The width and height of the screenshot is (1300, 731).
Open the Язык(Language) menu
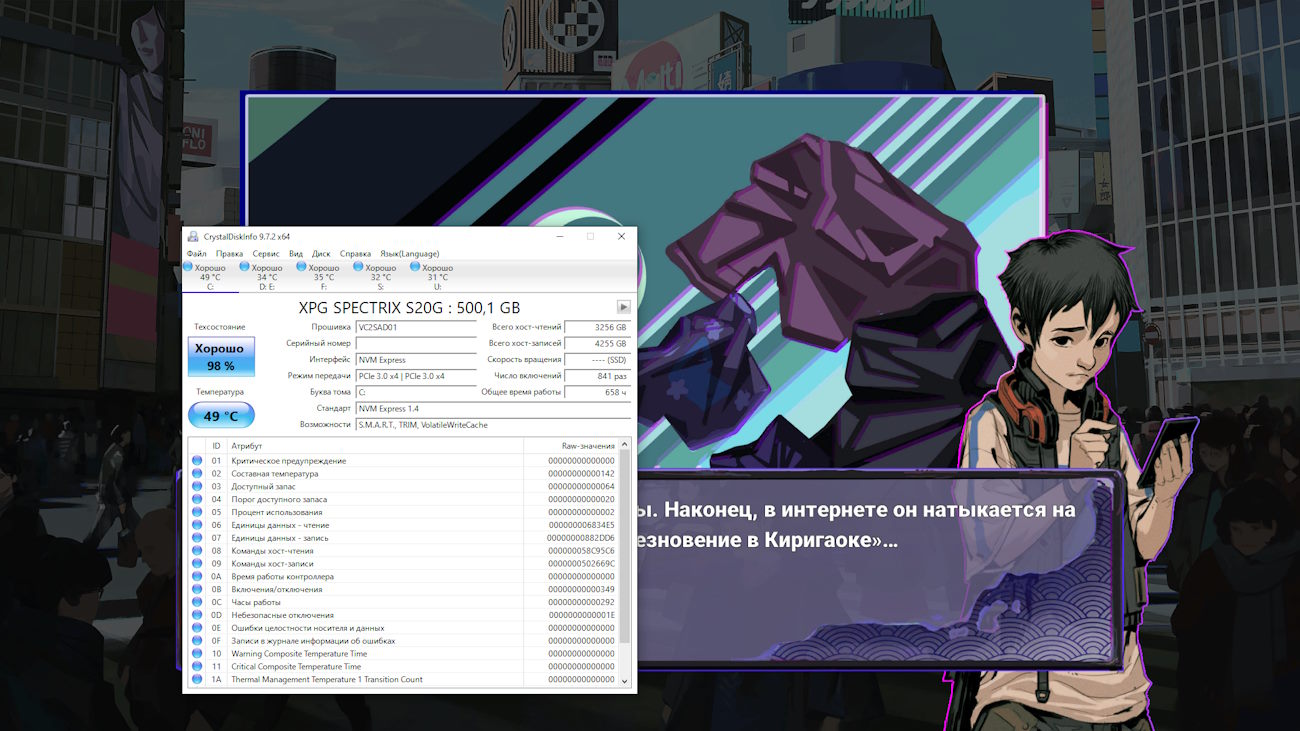[409, 254]
